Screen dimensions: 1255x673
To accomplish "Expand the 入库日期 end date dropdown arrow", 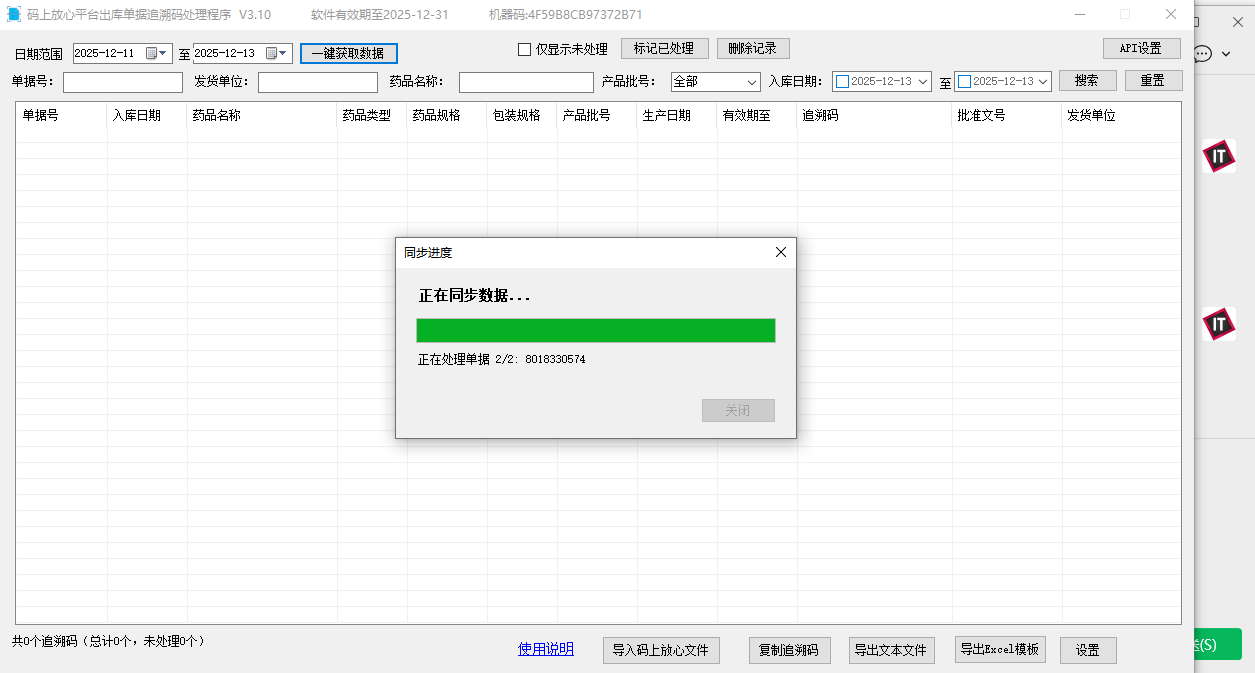I will pos(1043,82).
